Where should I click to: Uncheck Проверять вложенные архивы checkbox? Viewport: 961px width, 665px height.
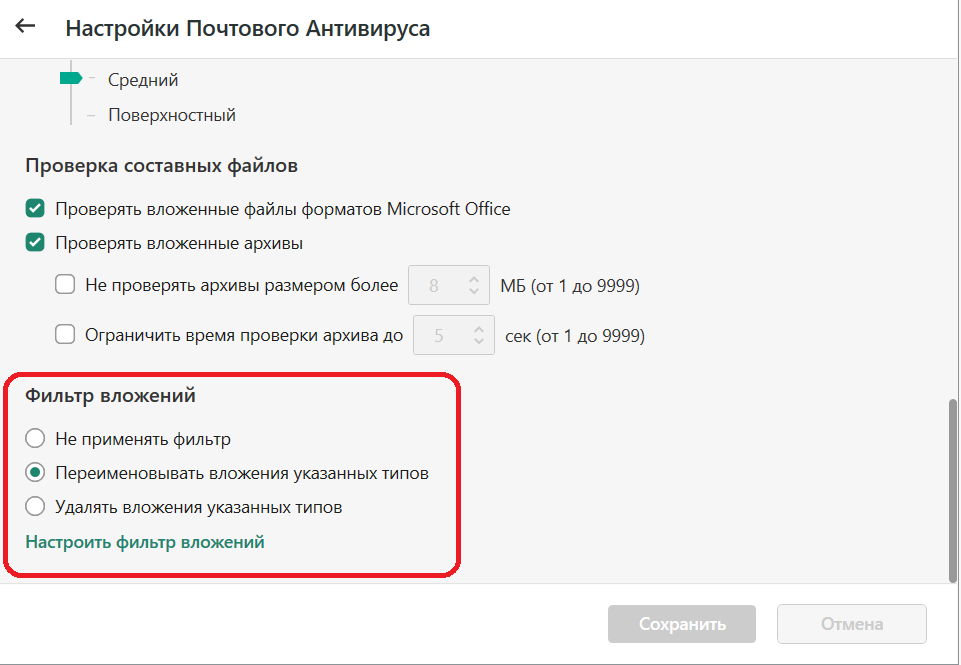pos(36,243)
